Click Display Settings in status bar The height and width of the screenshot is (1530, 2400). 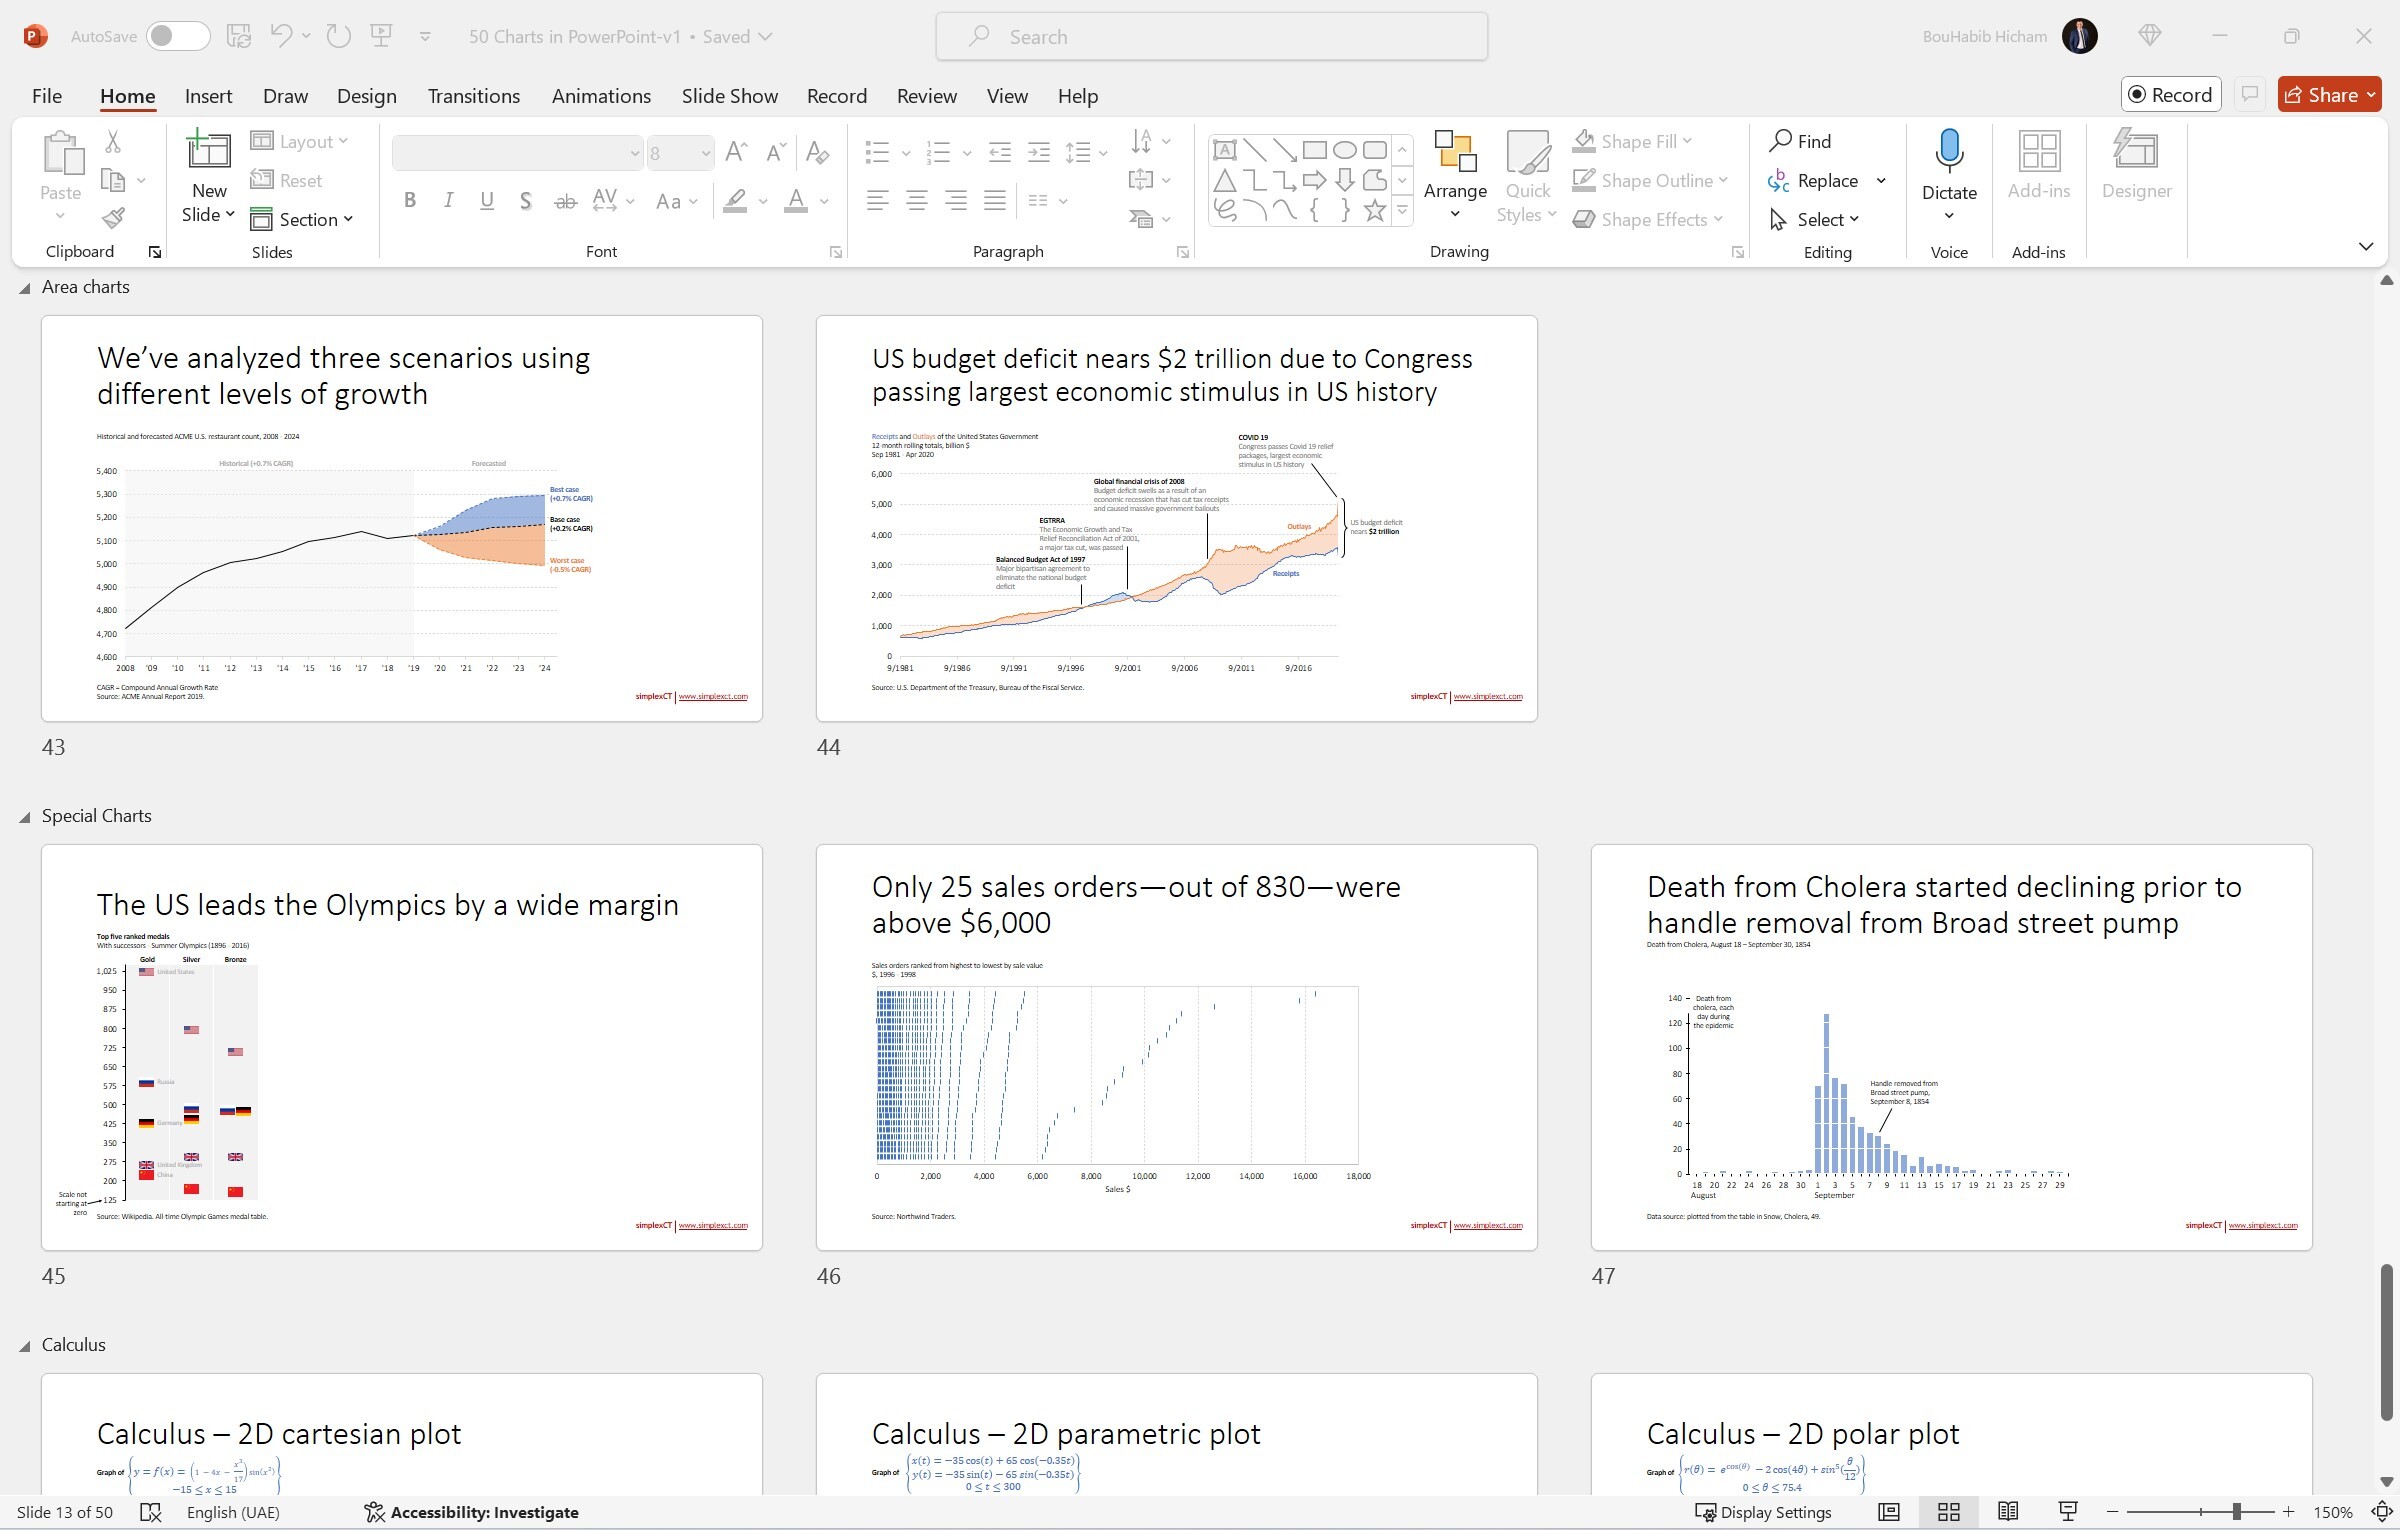tap(1763, 1512)
